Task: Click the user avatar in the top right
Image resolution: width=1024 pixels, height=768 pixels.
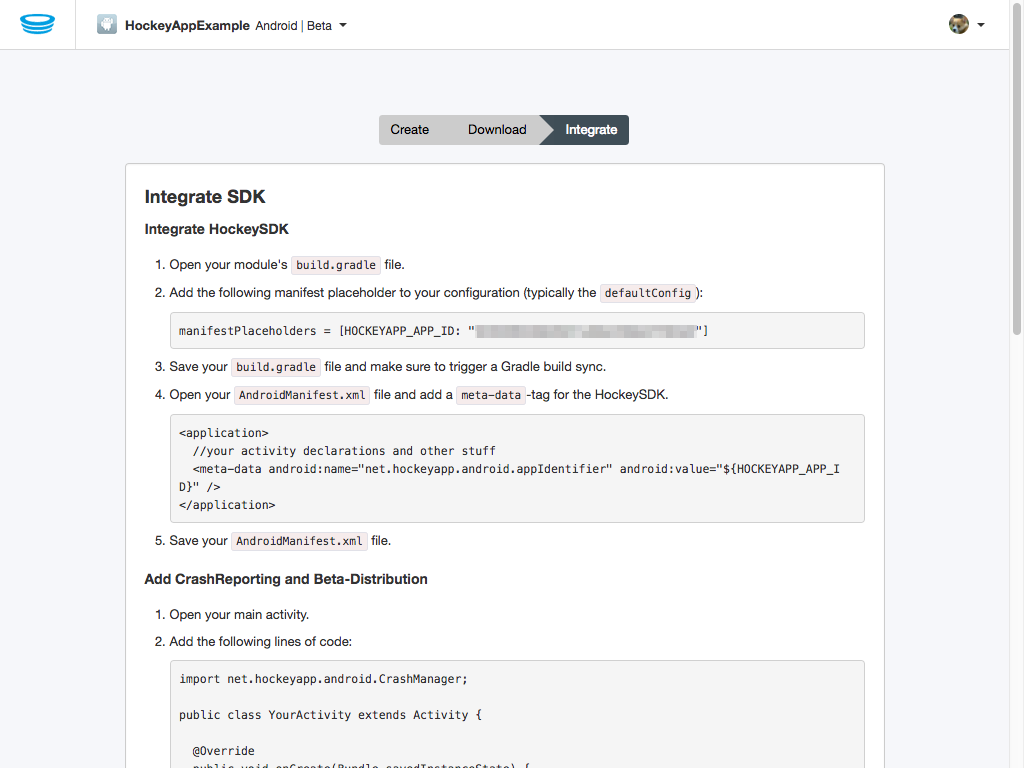Action: click(x=958, y=24)
